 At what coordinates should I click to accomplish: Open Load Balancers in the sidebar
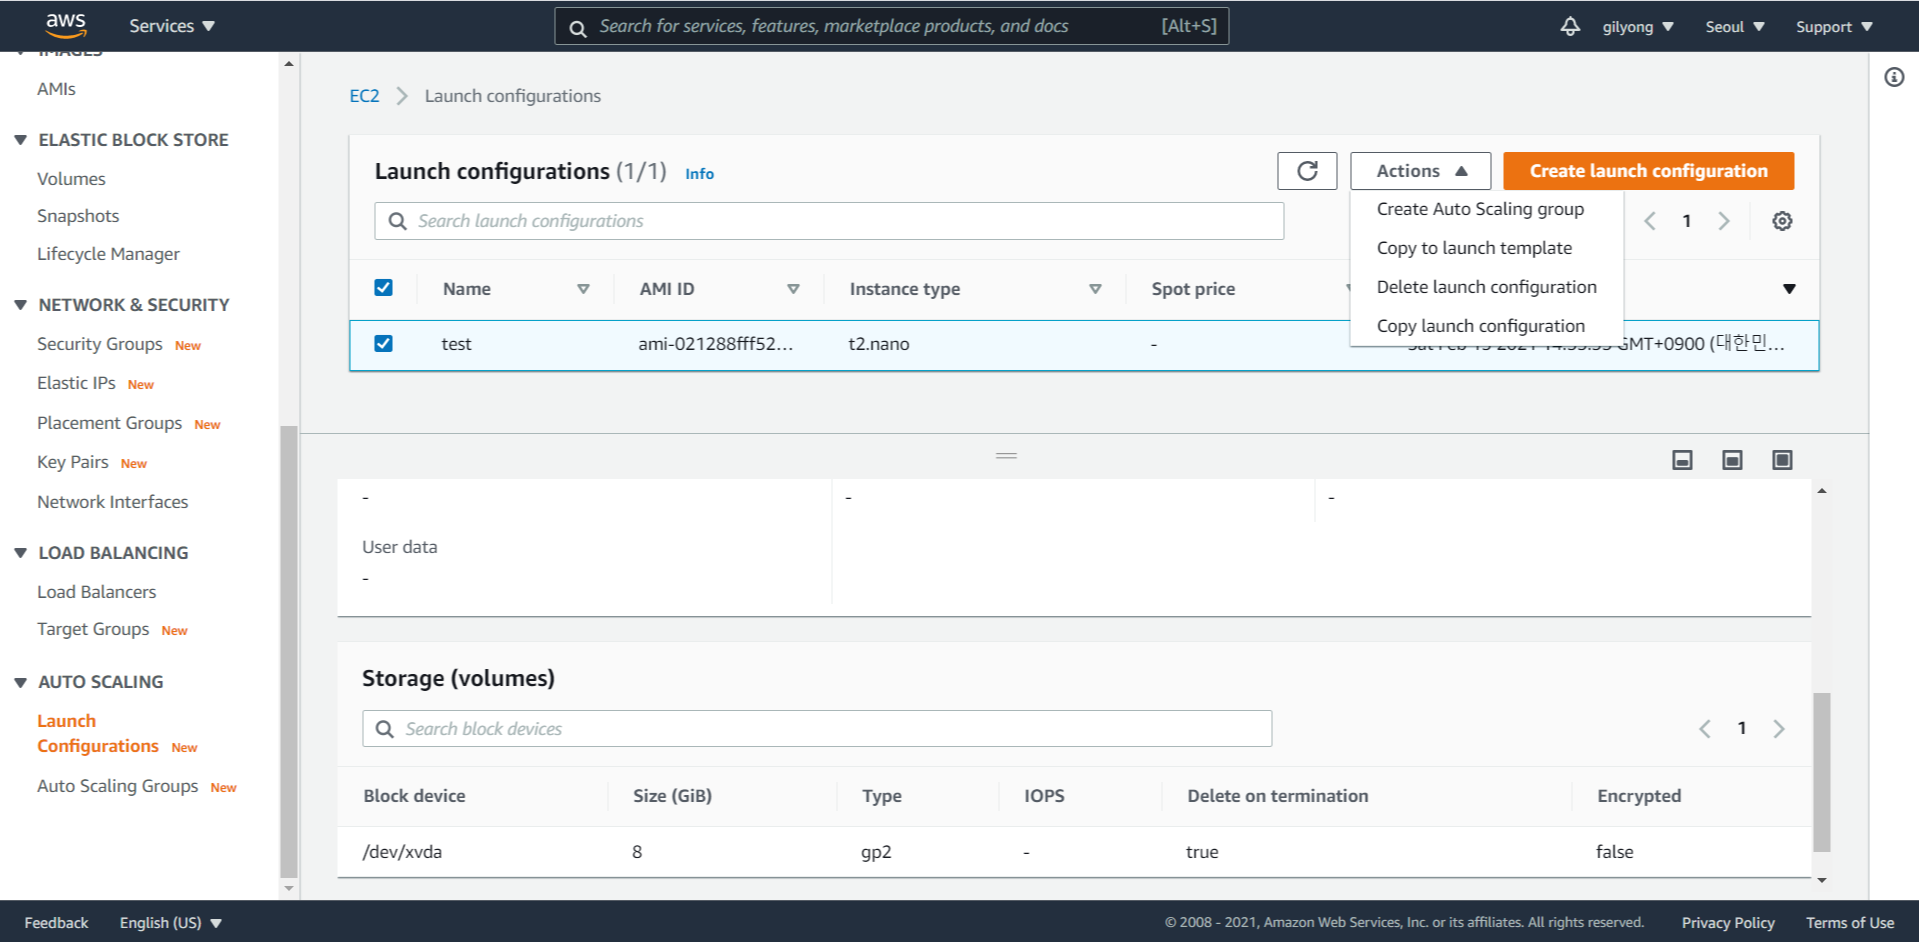coord(97,592)
